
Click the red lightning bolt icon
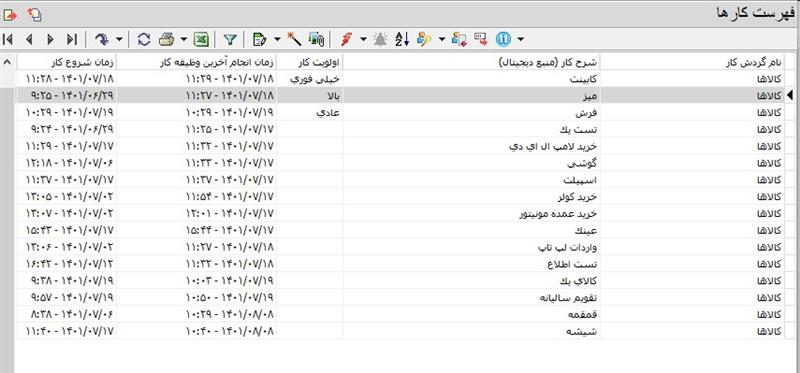[x=347, y=39]
